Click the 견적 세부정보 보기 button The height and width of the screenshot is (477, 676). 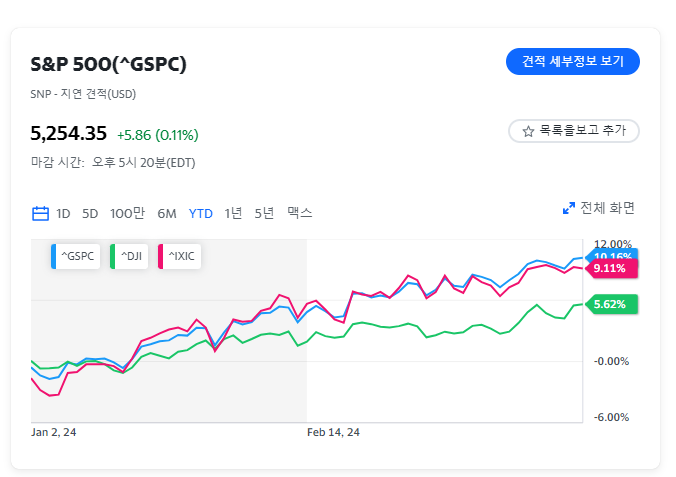(x=573, y=61)
